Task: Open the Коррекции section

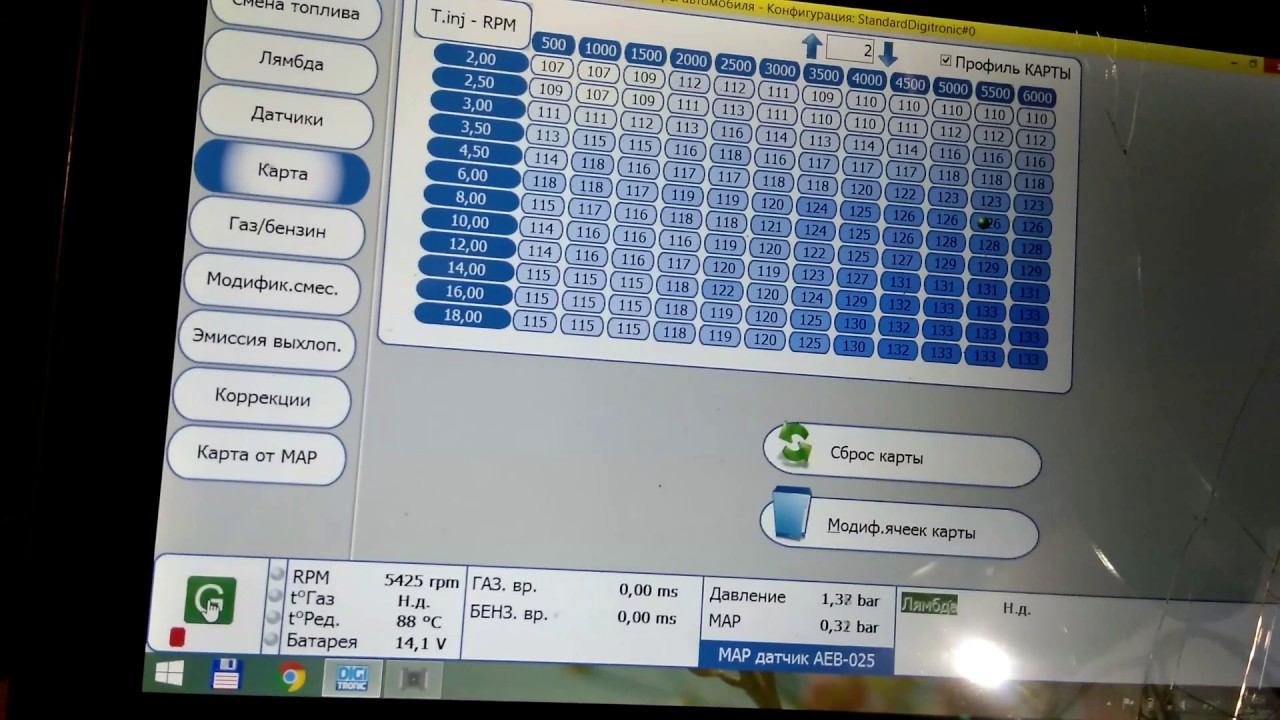Action: tap(262, 398)
